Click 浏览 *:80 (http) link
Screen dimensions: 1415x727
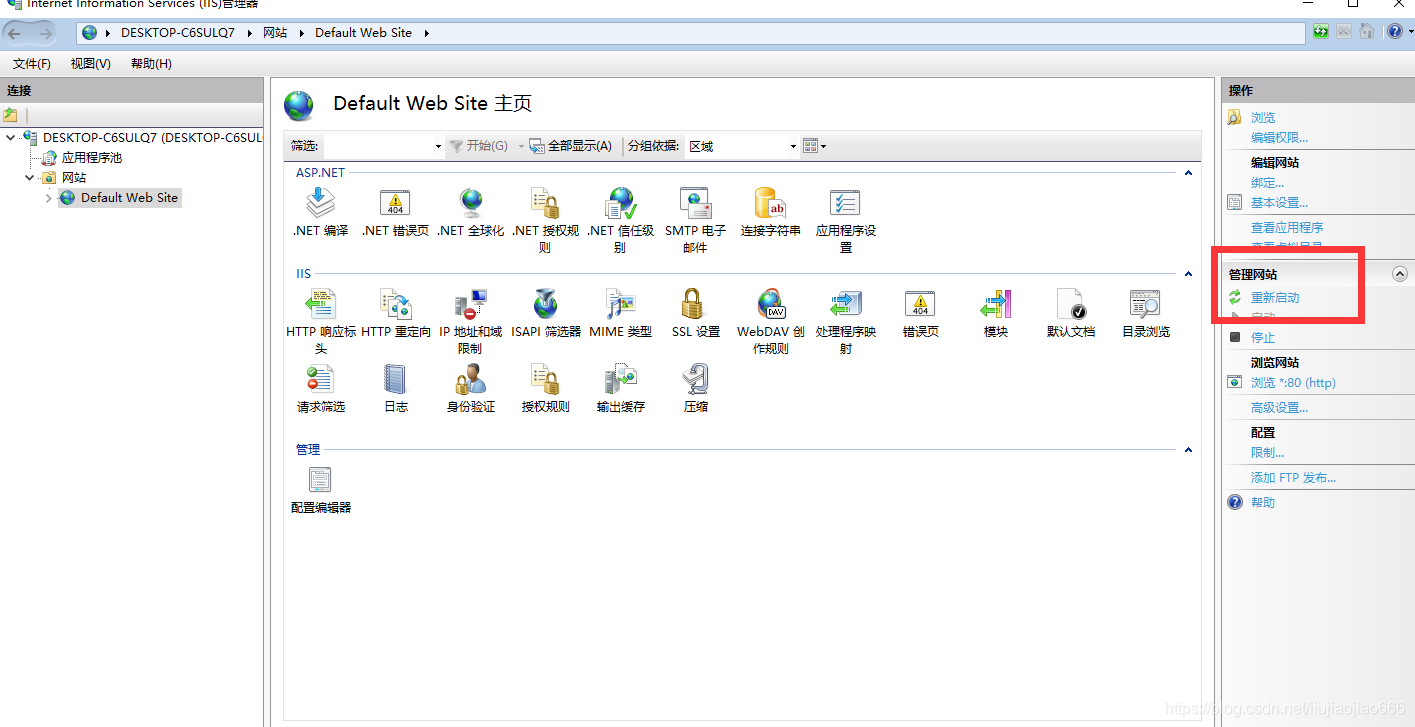(1293, 383)
